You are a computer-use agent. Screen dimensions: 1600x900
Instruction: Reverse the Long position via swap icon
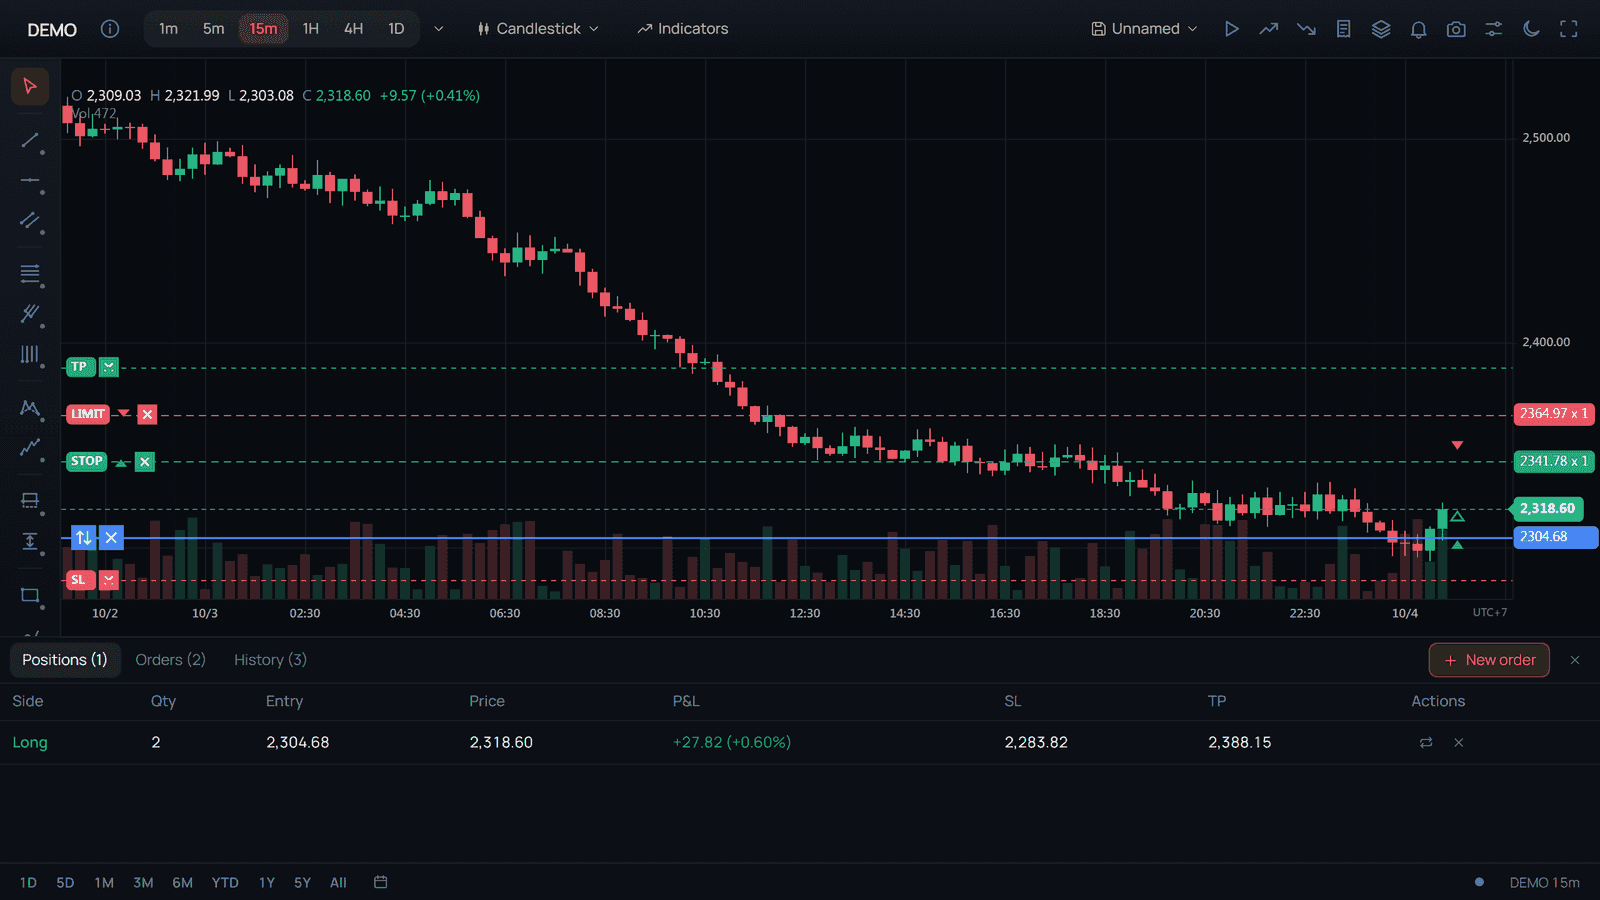click(1426, 742)
